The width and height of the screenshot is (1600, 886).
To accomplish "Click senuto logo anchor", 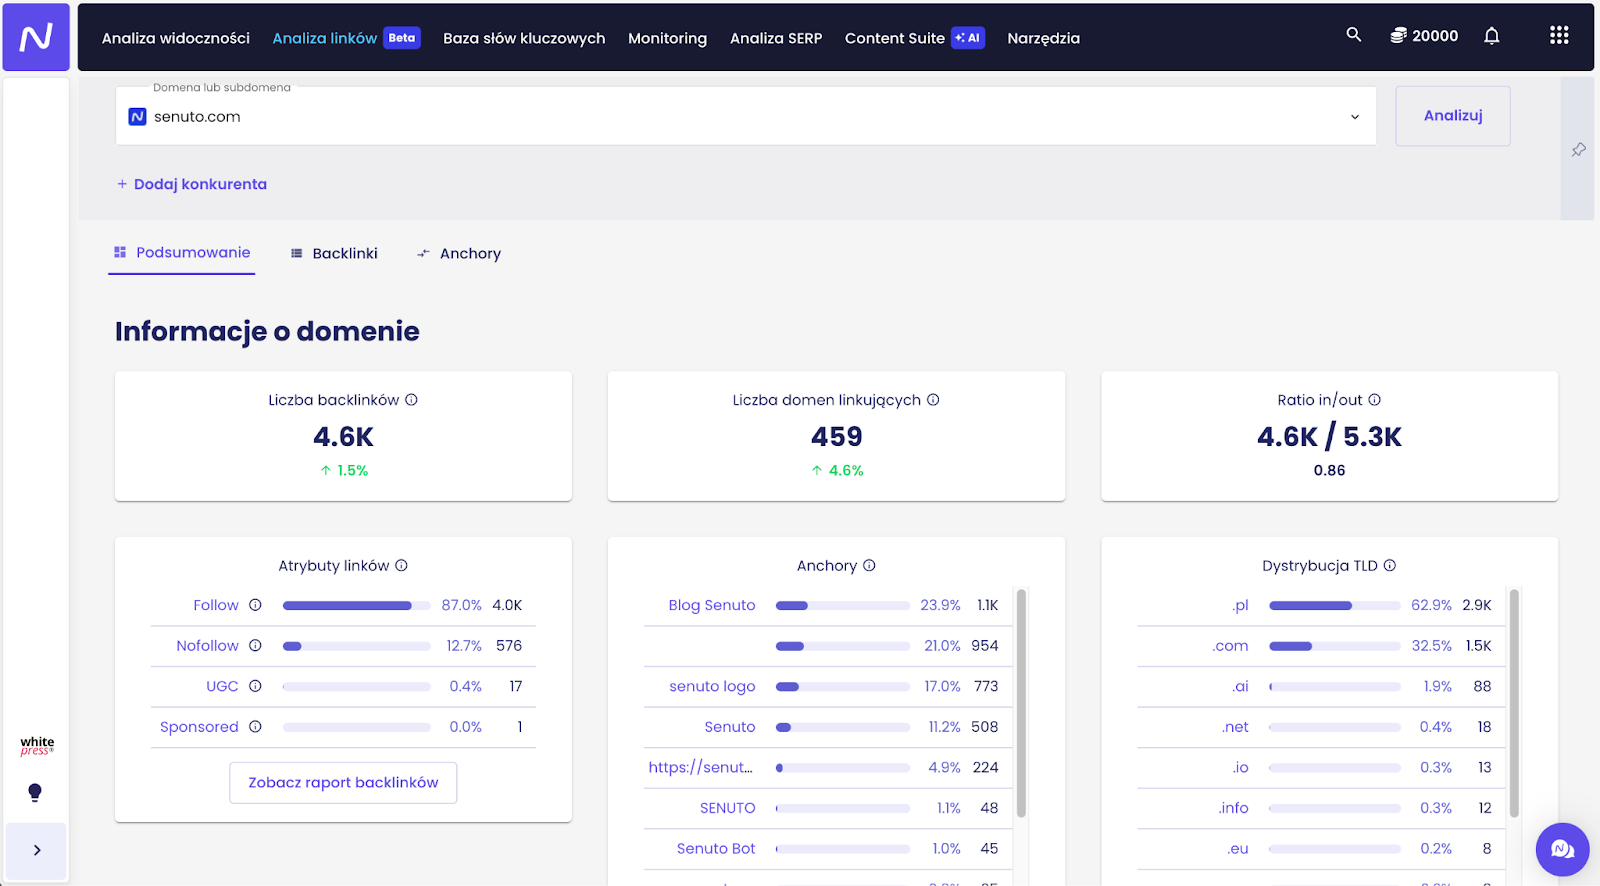I will pos(712,686).
